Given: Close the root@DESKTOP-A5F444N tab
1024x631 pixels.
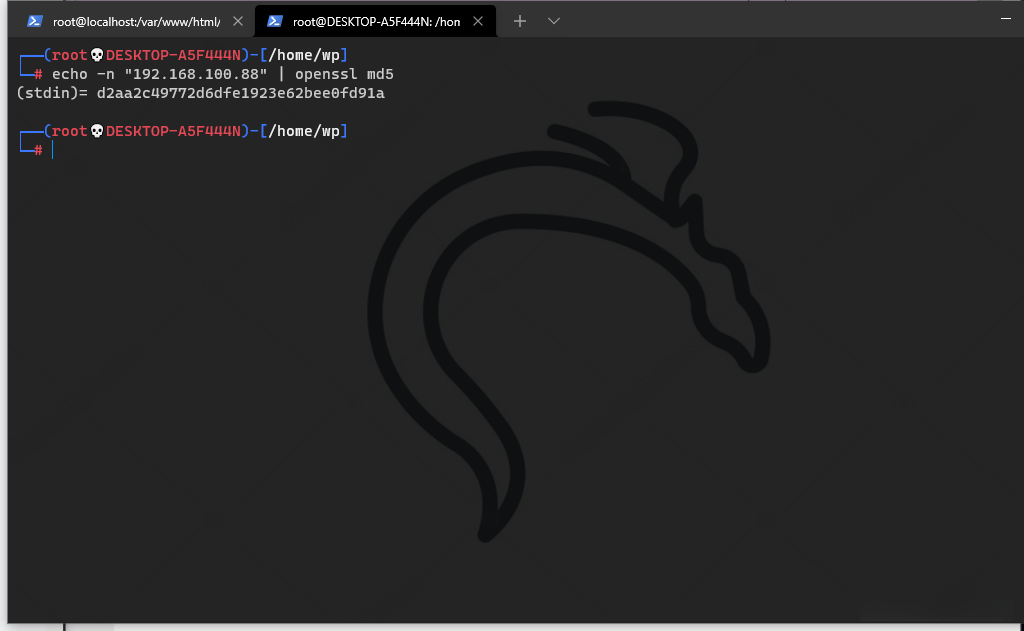Looking at the screenshot, I should pyautogui.click(x=478, y=22).
